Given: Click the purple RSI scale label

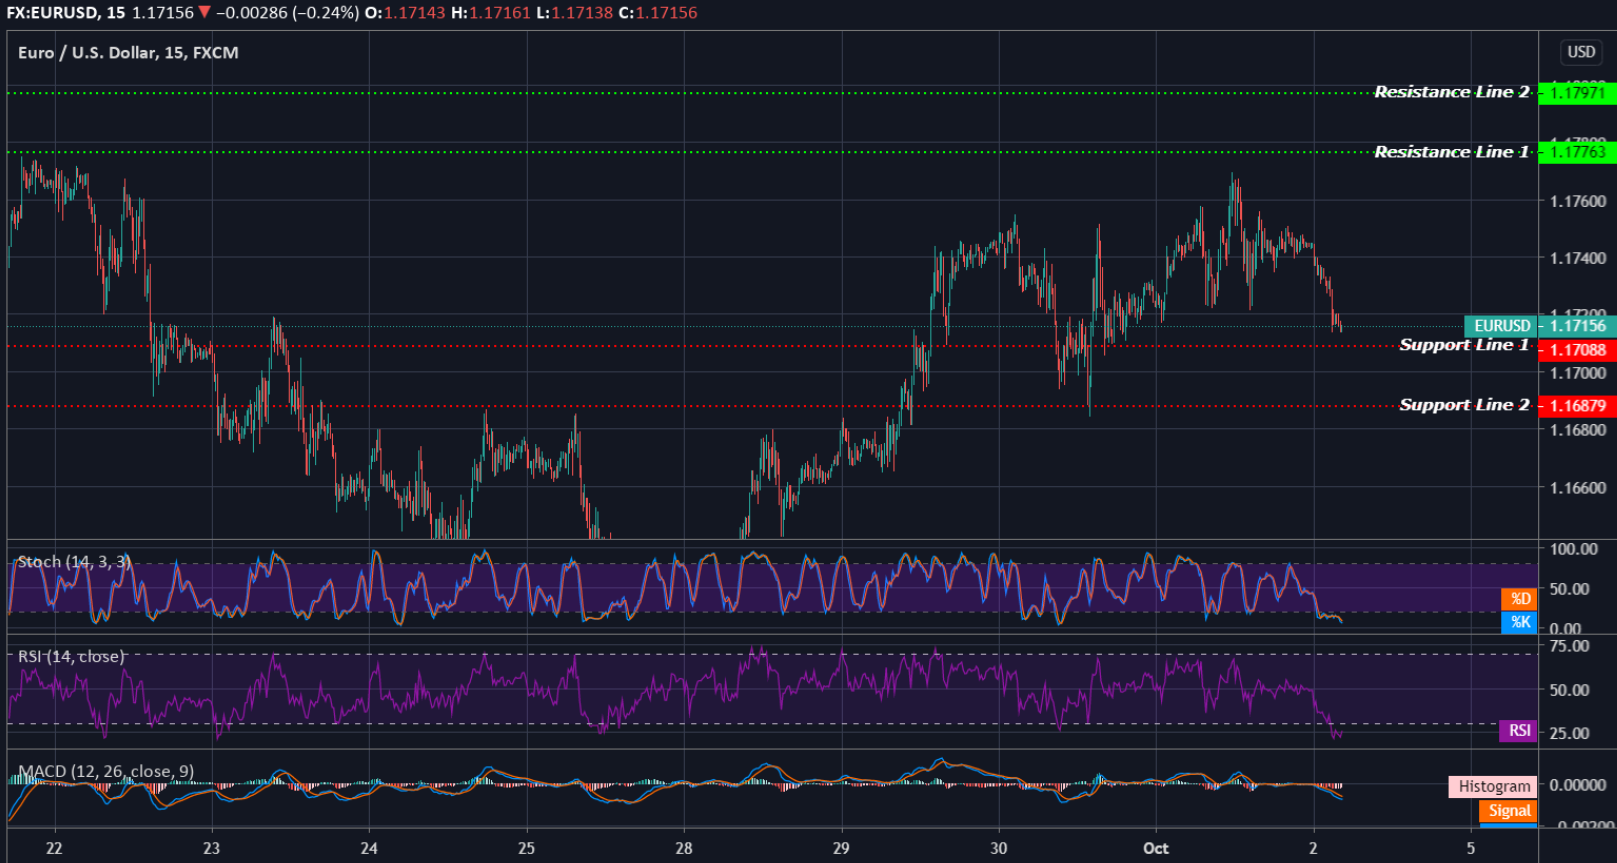Looking at the screenshot, I should click(x=1519, y=731).
